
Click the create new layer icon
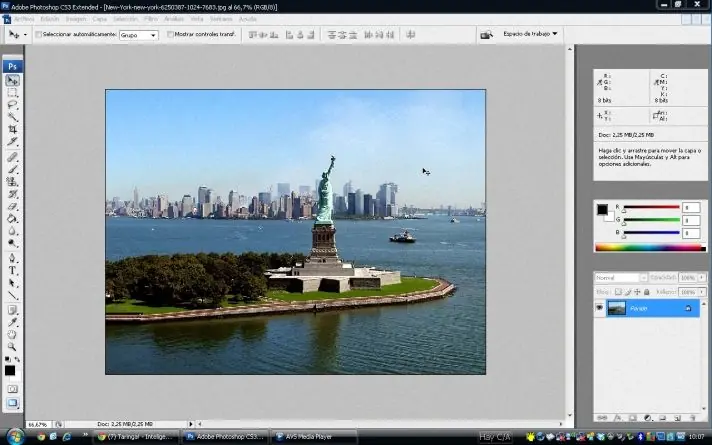pyautogui.click(x=677, y=418)
